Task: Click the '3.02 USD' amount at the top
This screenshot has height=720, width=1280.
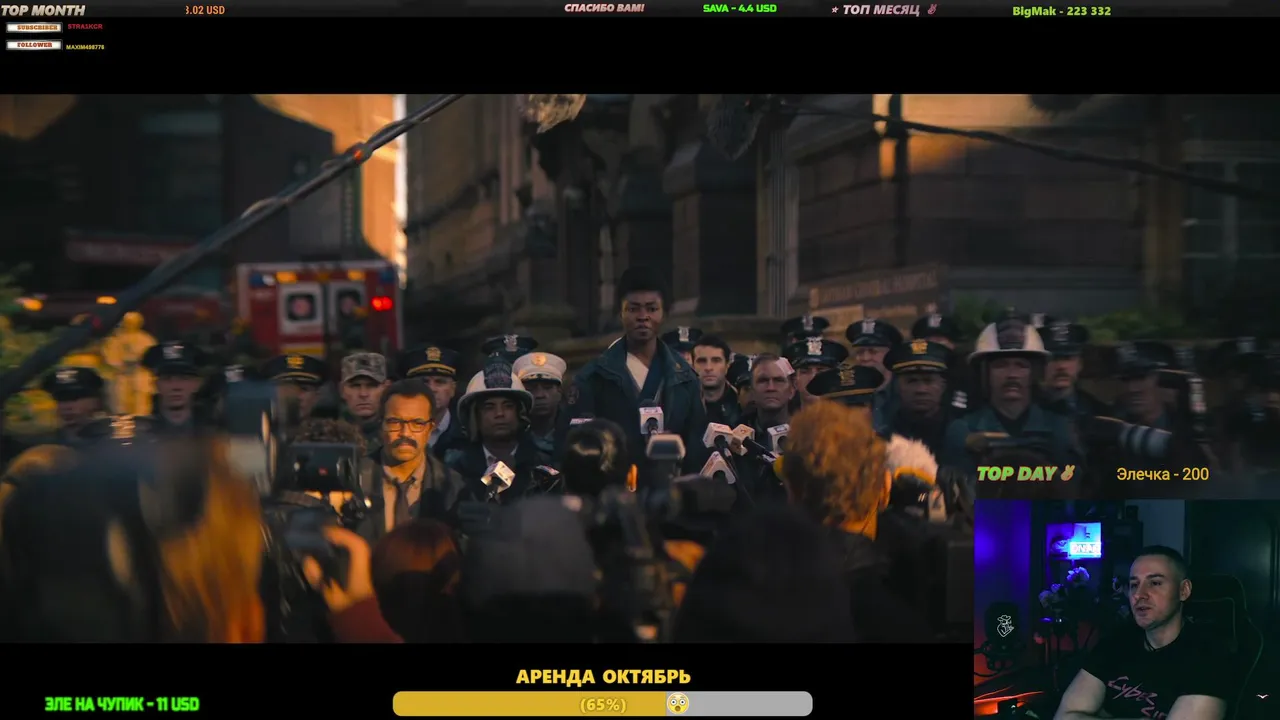Action: [x=205, y=10]
